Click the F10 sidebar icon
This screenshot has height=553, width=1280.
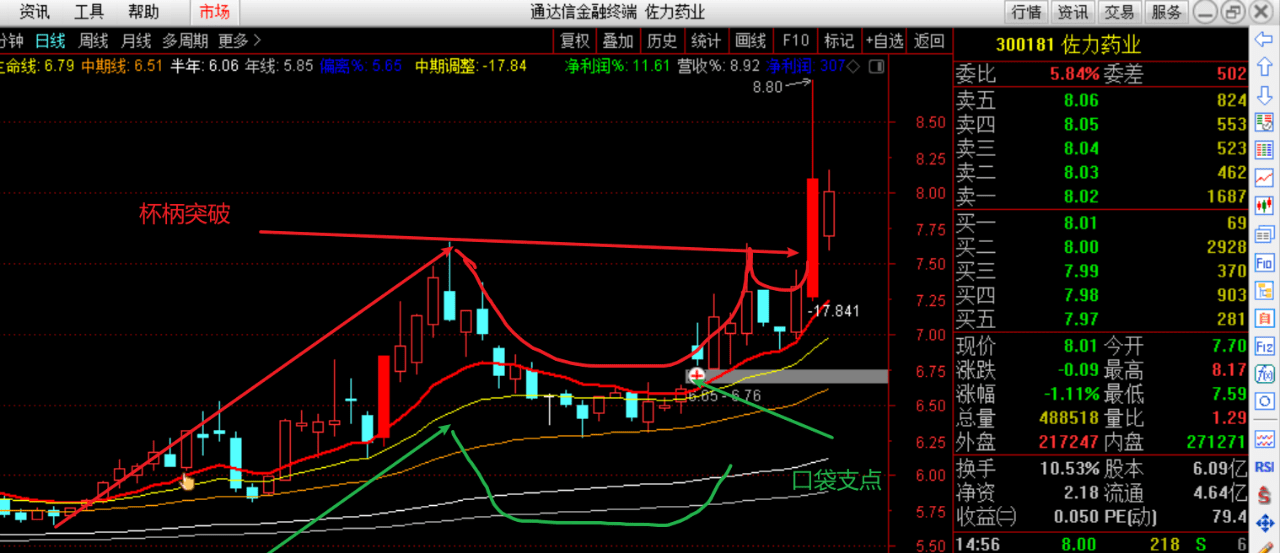tap(1265, 263)
